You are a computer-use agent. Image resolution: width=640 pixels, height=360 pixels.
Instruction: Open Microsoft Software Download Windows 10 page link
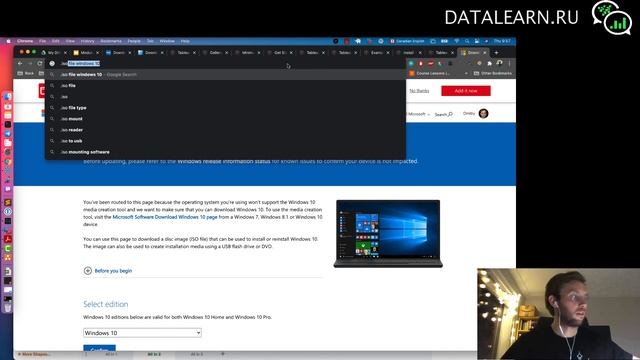[x=165, y=217]
